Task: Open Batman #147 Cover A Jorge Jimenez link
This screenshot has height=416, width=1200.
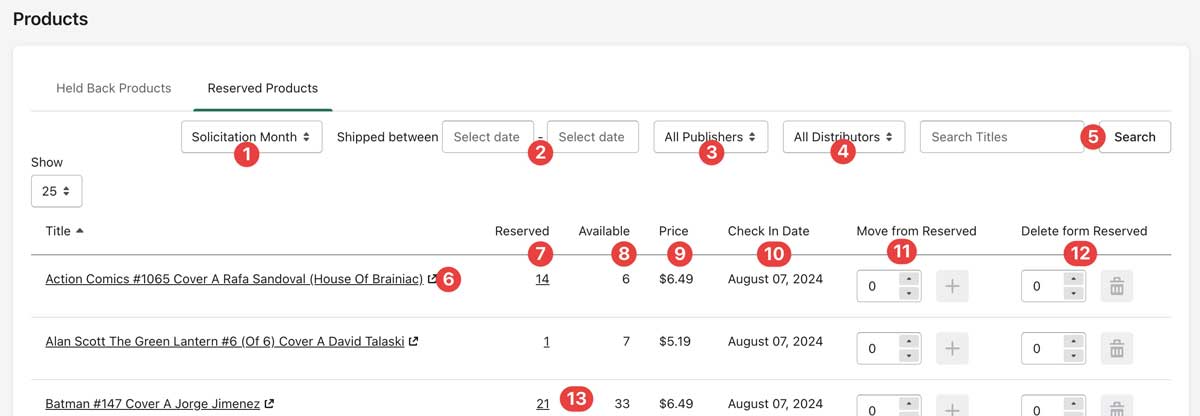Action: 153,404
